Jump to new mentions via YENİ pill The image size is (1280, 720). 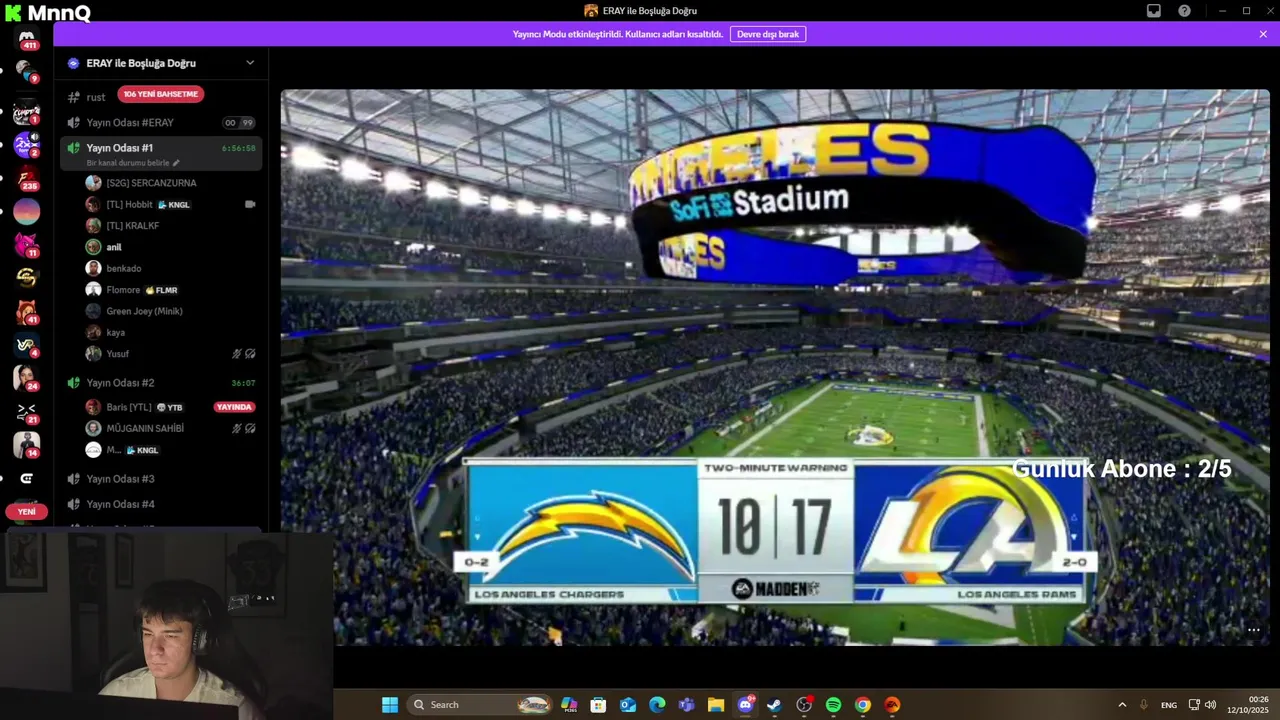coord(26,511)
